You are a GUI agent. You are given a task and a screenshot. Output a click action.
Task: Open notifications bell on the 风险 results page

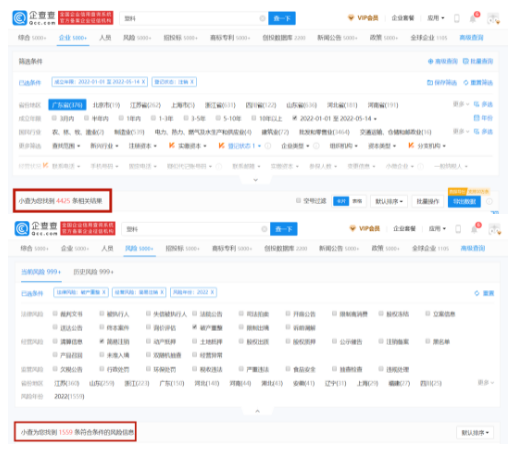click(x=474, y=229)
